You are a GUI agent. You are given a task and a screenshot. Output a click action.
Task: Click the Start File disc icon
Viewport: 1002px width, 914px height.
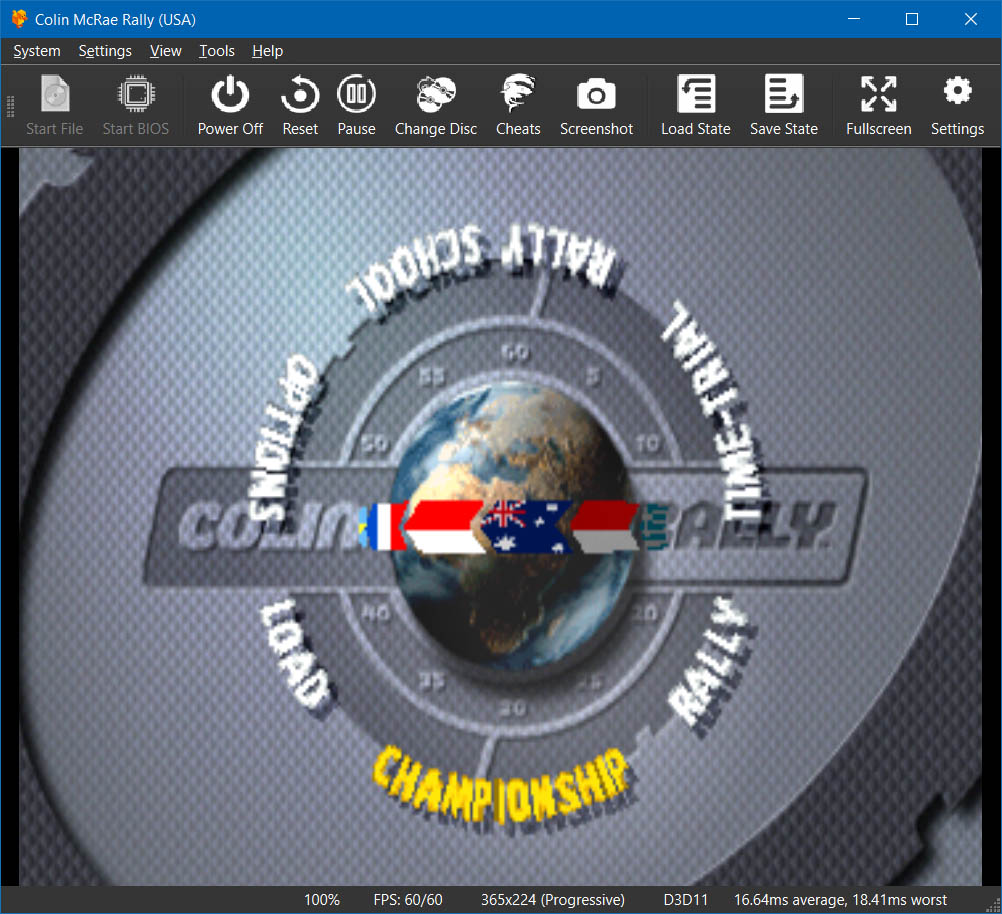tap(55, 94)
